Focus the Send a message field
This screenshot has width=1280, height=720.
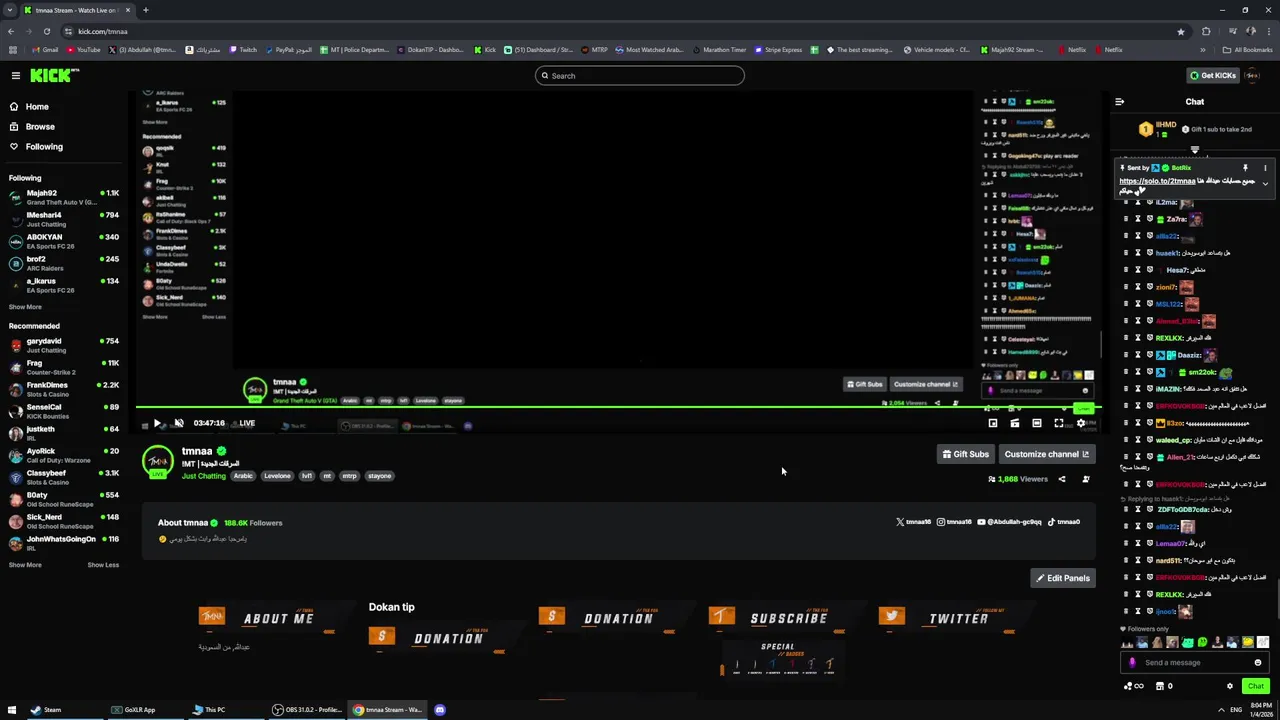click(x=1194, y=662)
